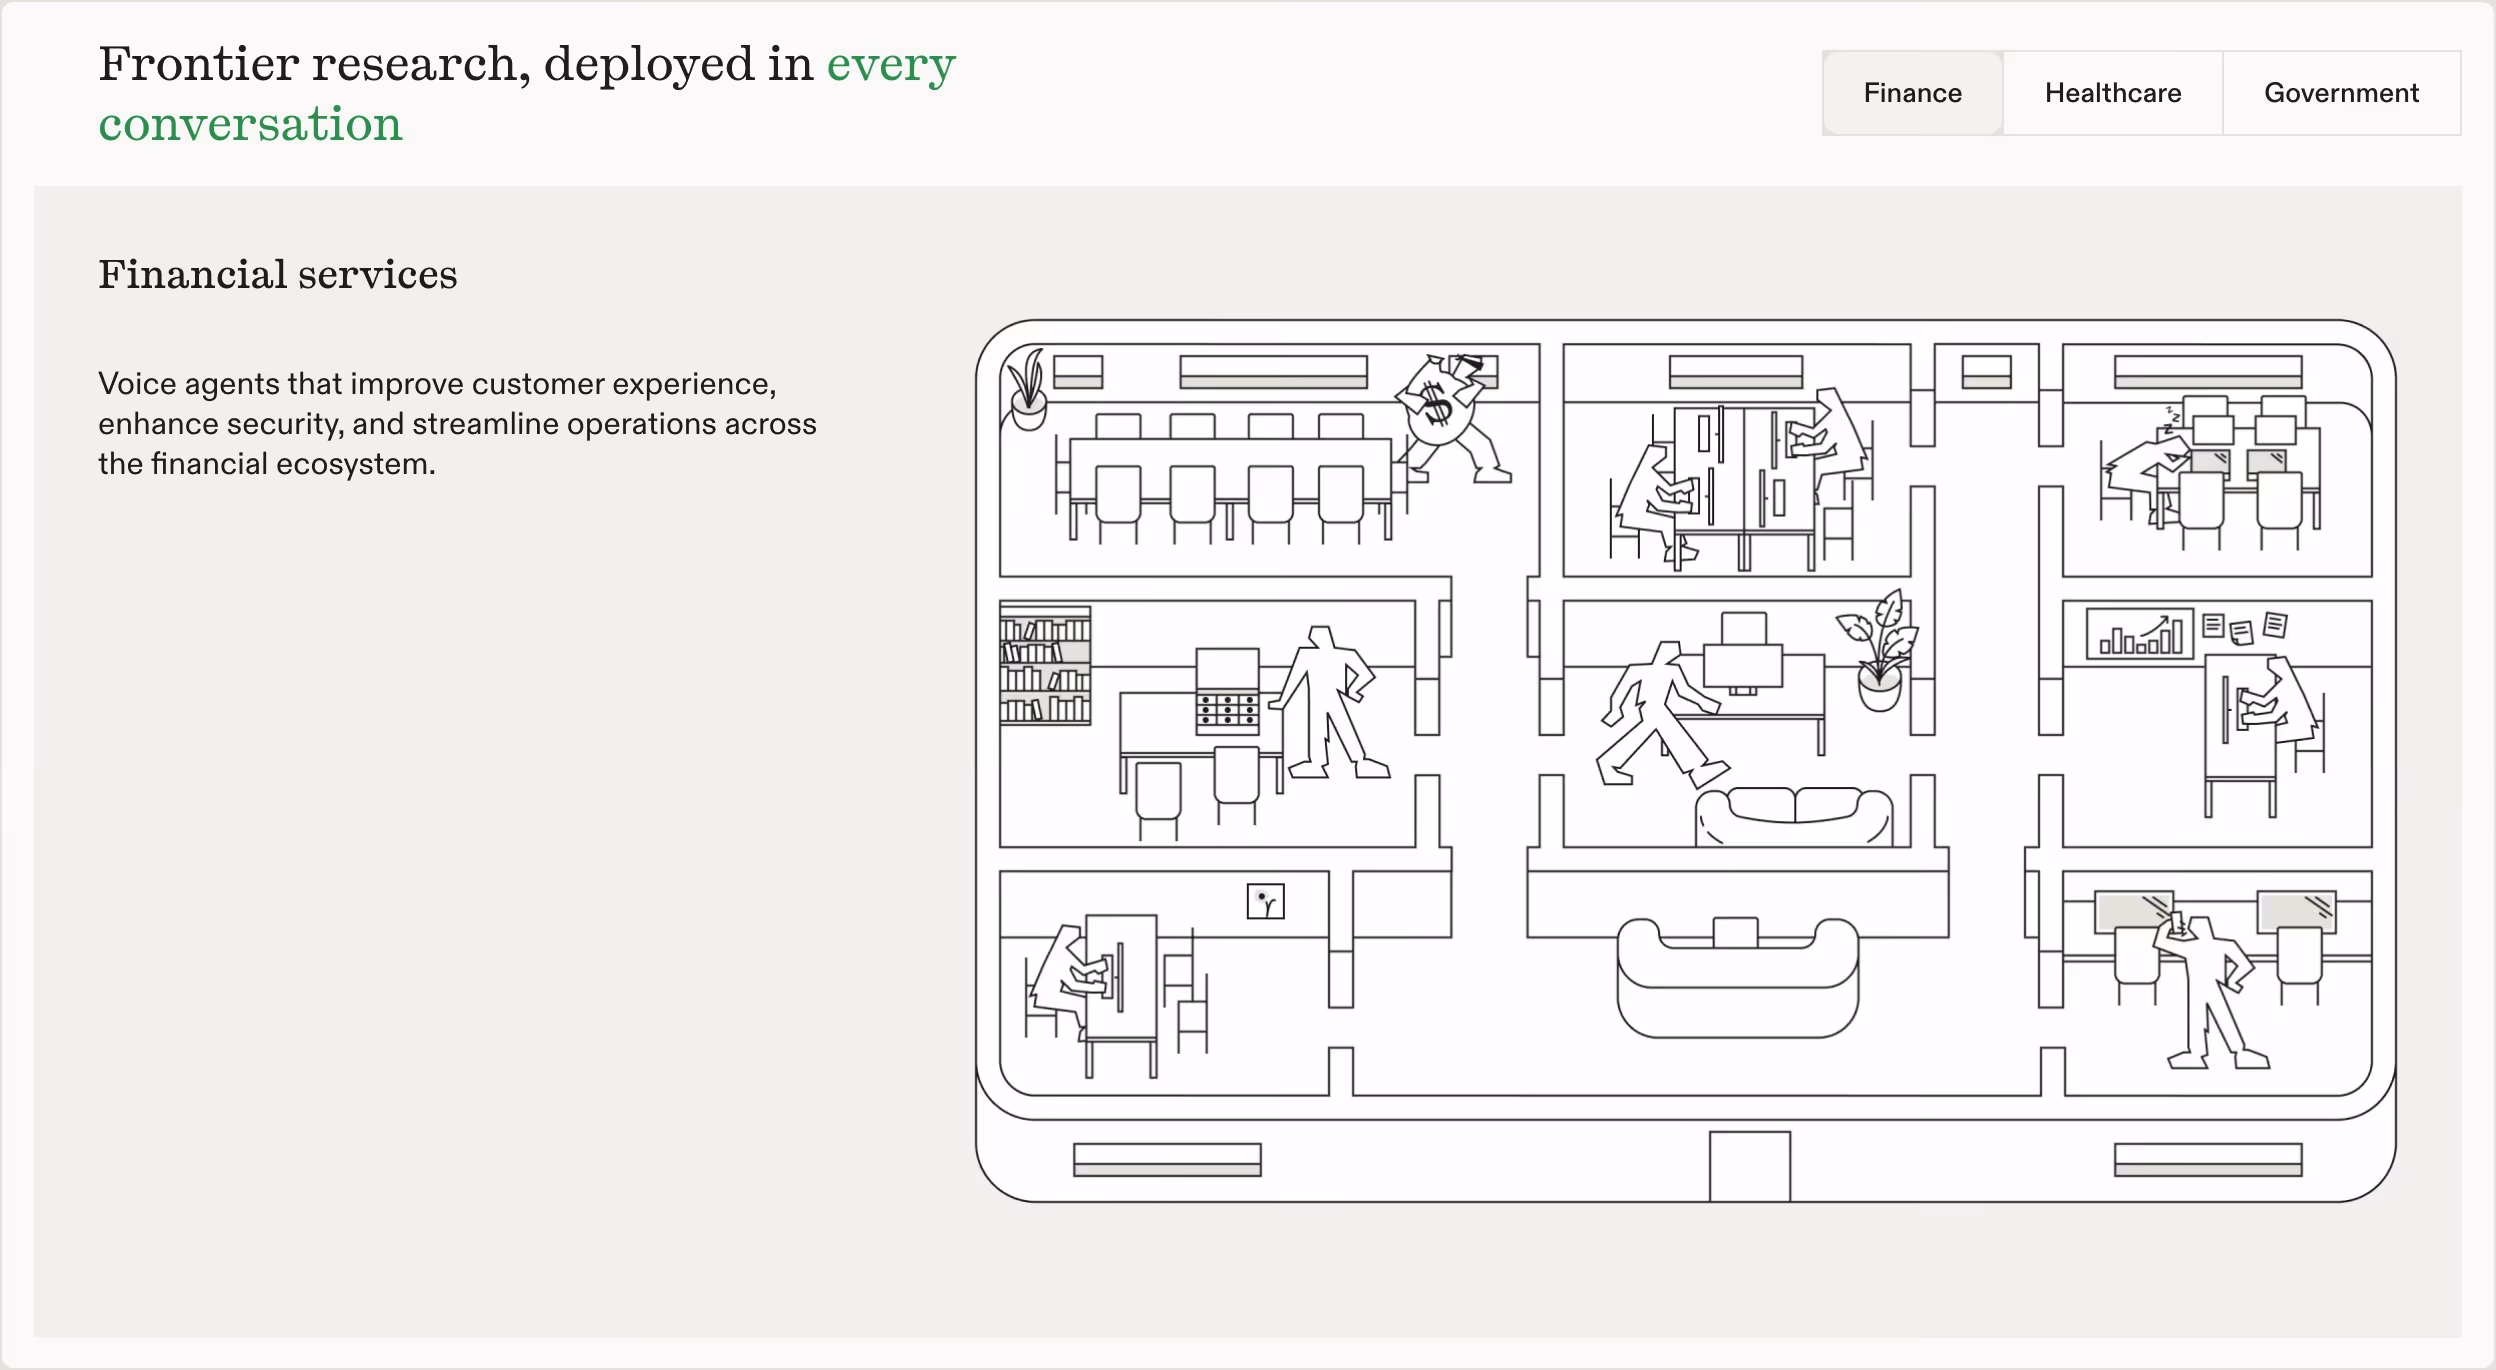Switch to the Healthcare tab
This screenshot has height=1370, width=2496.
(2113, 93)
